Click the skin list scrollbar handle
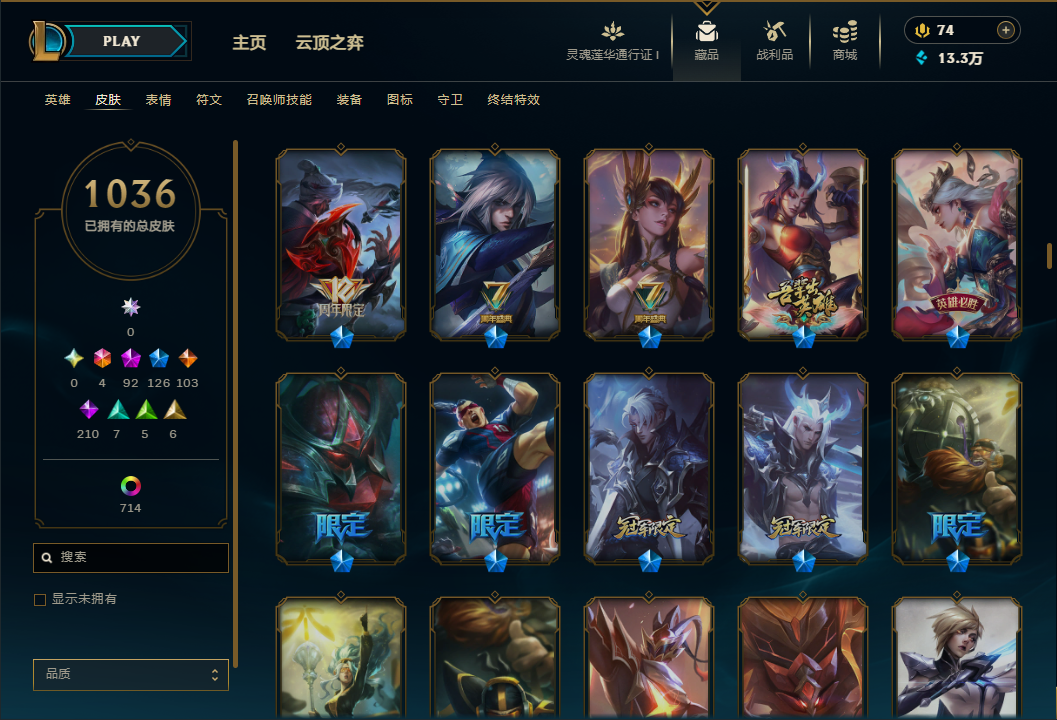This screenshot has height=720, width=1057. [x=1049, y=256]
